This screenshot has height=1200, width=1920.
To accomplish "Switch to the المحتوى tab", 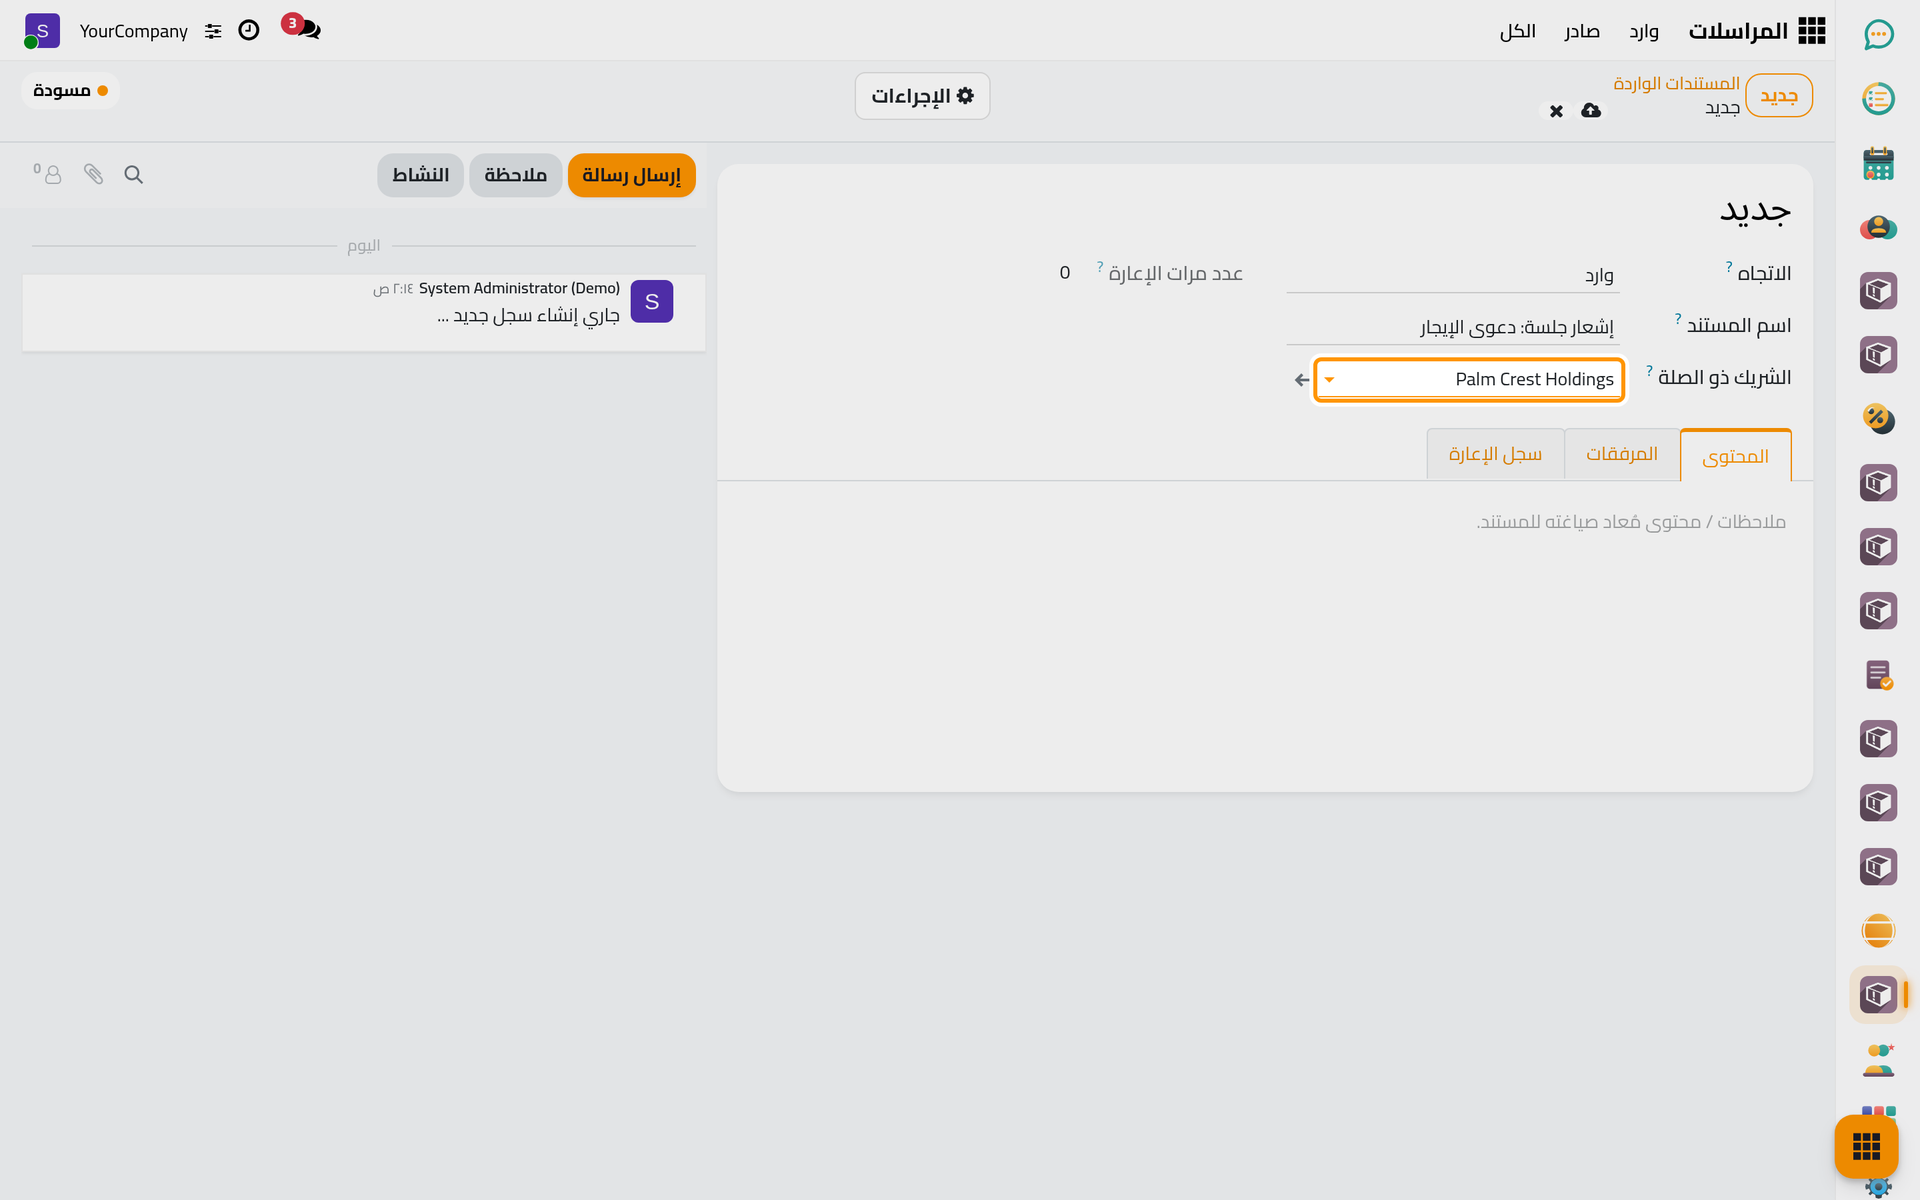I will pyautogui.click(x=1735, y=456).
